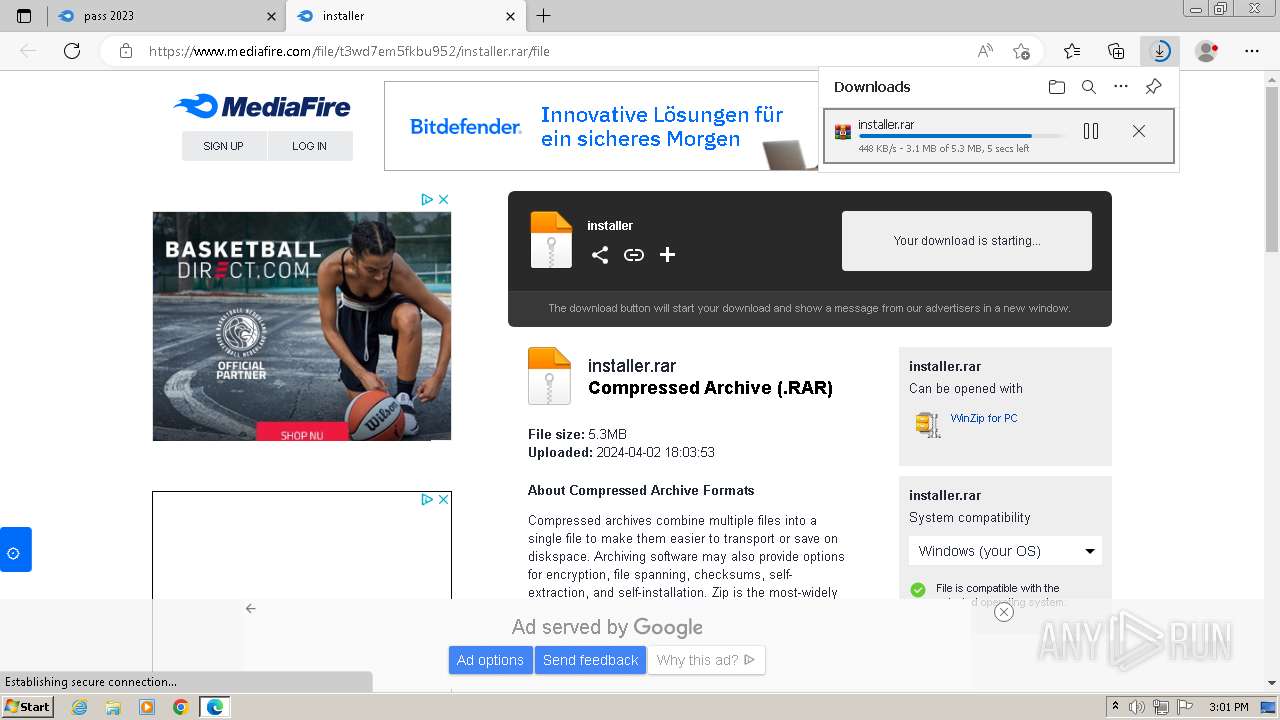Open the WinZip for PC link

[984, 418]
